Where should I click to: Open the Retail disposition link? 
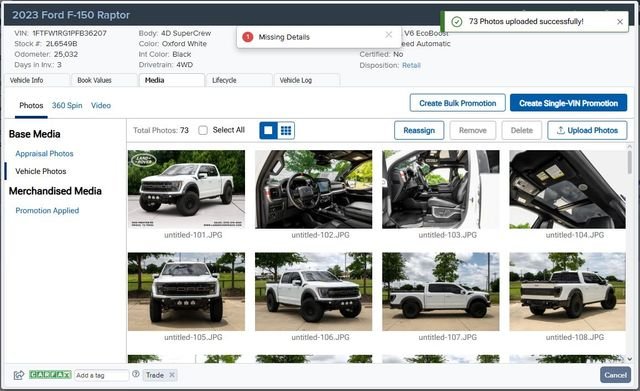(411, 65)
